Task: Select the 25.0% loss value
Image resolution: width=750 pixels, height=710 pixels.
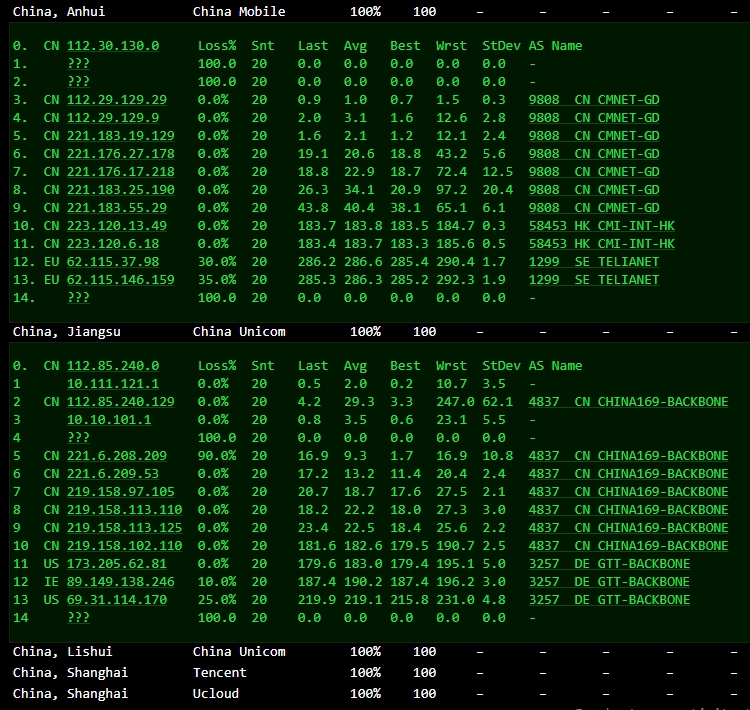Action: pyautogui.click(x=217, y=600)
